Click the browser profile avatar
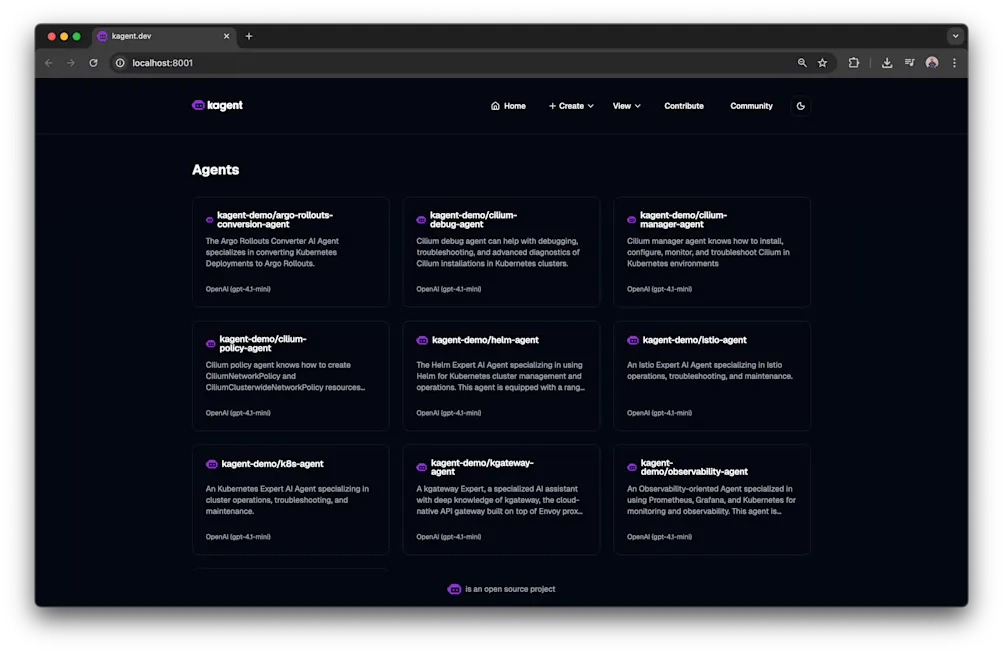Screen dimensions: 1003x653 [931, 62]
